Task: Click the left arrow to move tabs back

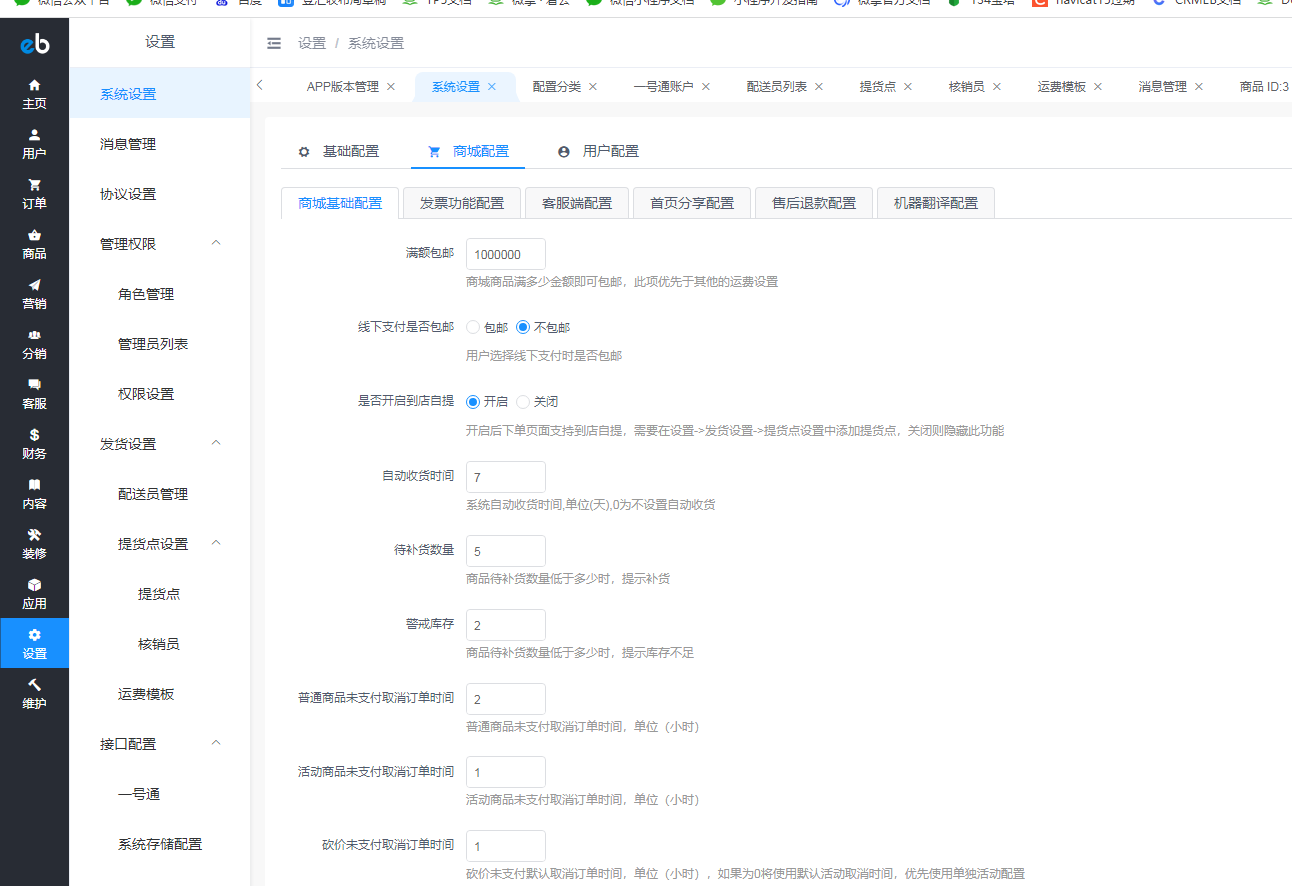Action: pos(259,85)
